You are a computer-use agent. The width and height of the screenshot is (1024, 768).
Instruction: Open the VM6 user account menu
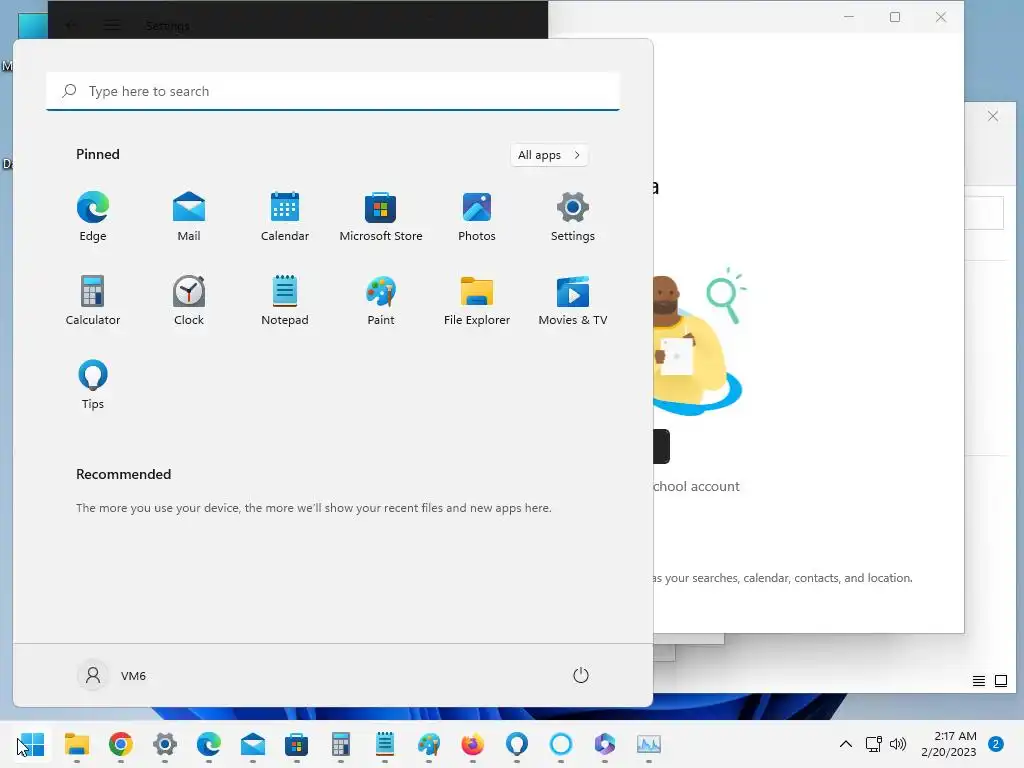112,675
